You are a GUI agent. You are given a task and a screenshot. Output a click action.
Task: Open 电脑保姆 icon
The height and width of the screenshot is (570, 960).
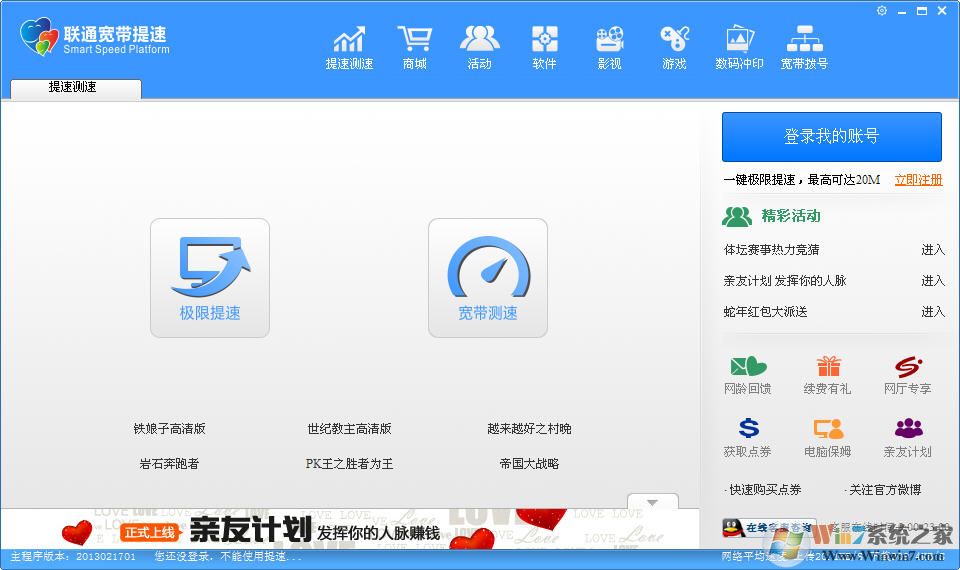coord(828,438)
